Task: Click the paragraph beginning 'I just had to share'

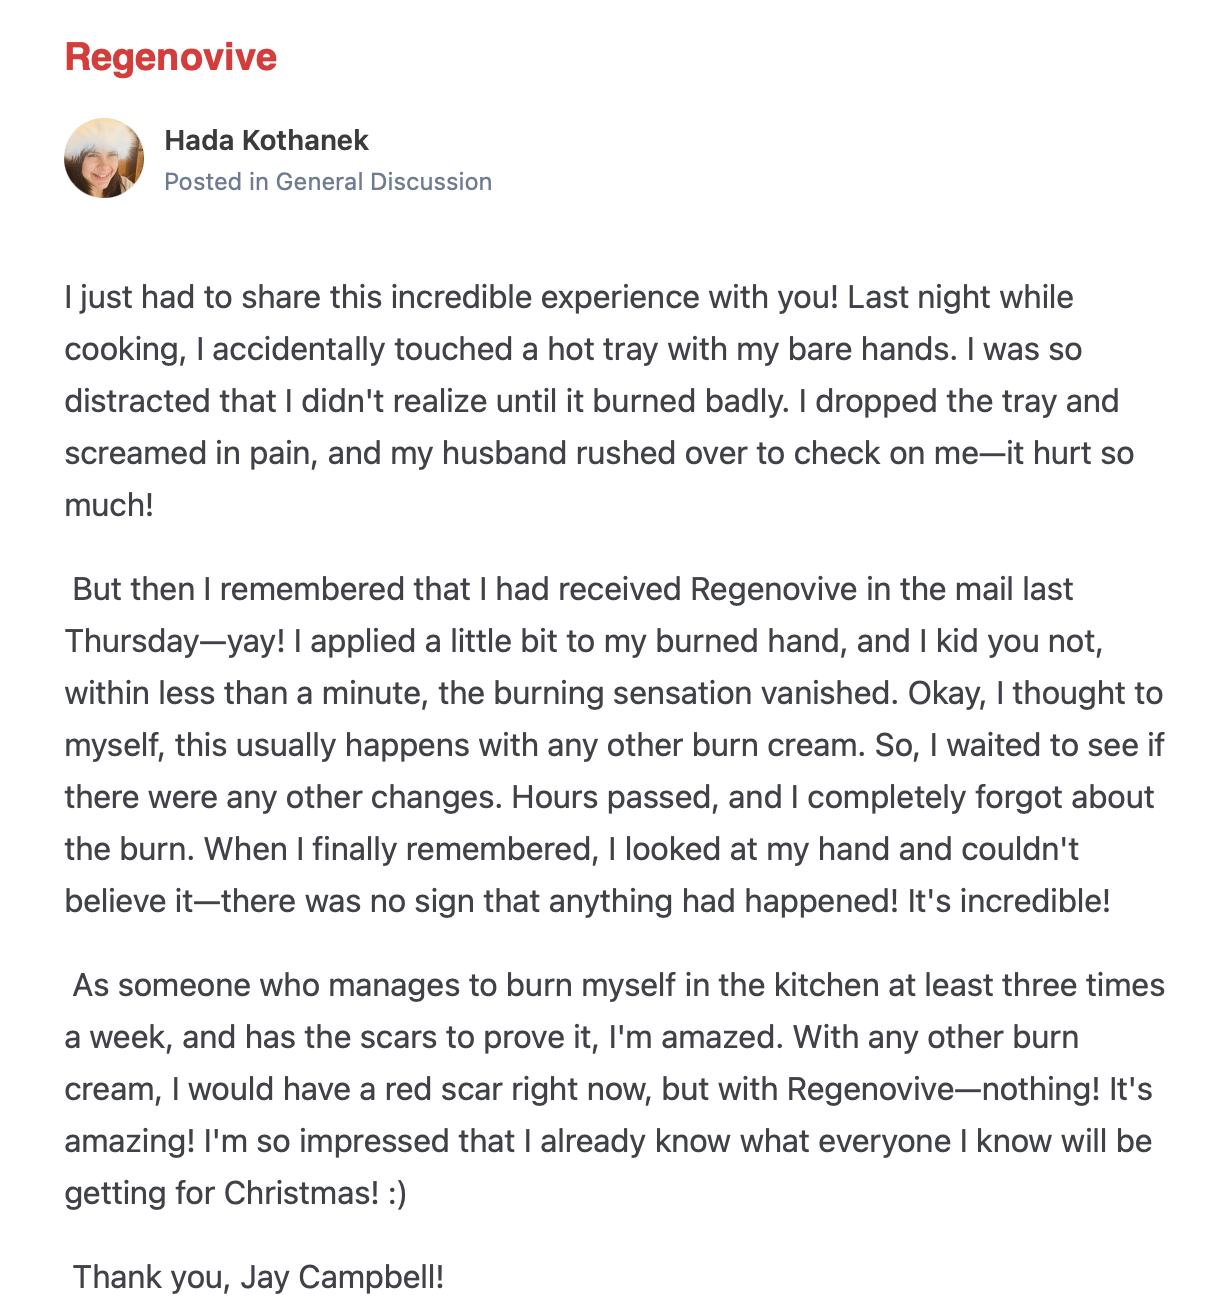Action: (x=600, y=401)
